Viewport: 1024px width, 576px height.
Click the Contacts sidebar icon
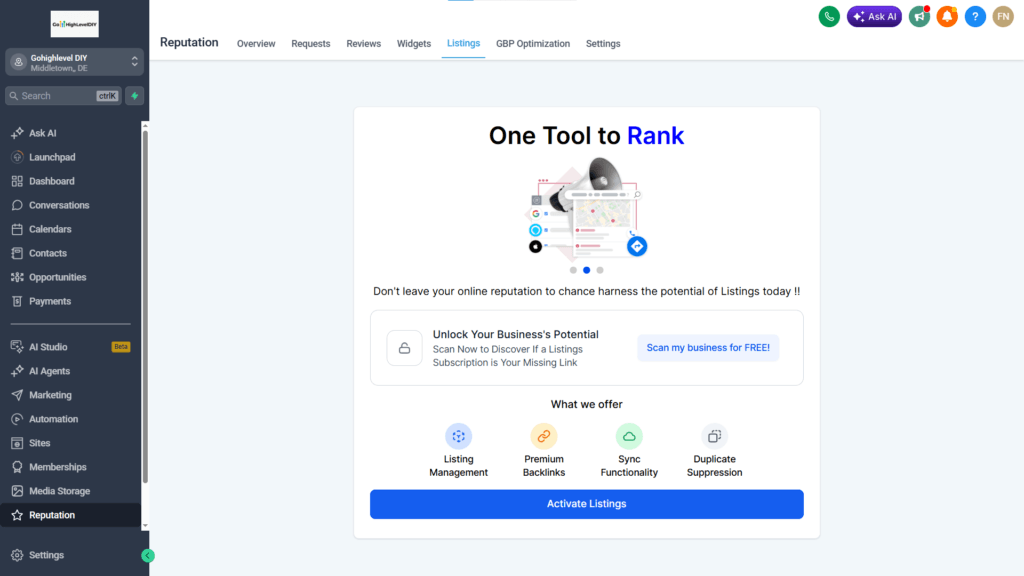(x=17, y=253)
